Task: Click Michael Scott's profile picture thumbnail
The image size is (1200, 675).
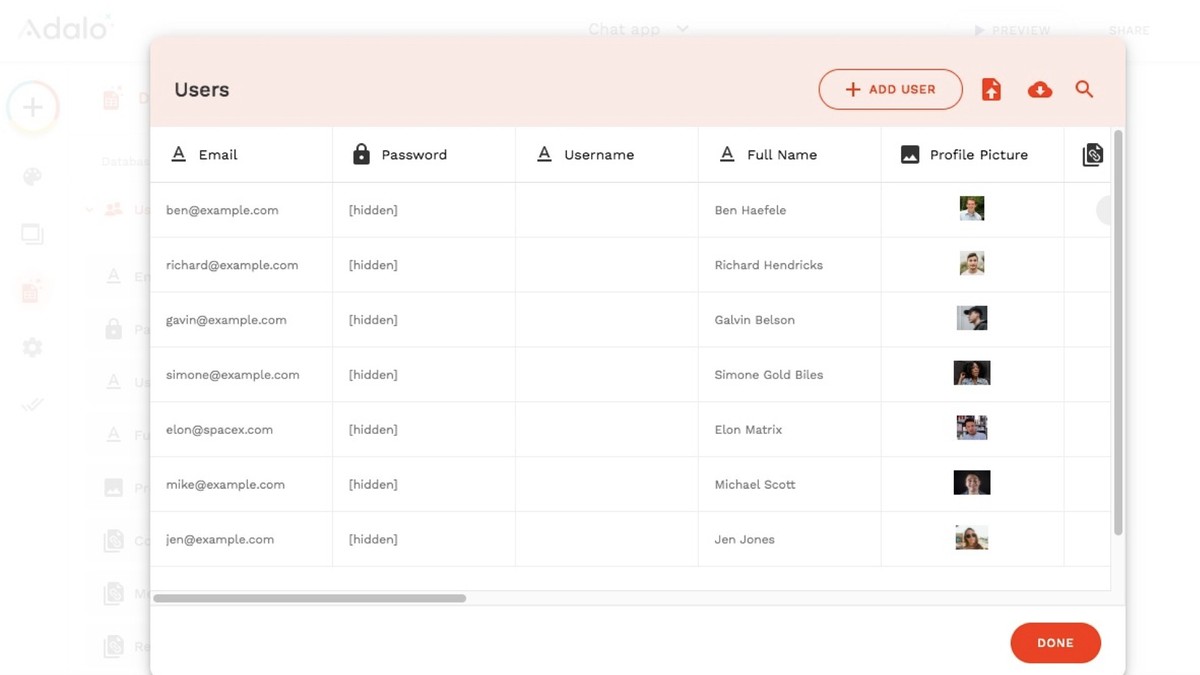Action: [971, 483]
